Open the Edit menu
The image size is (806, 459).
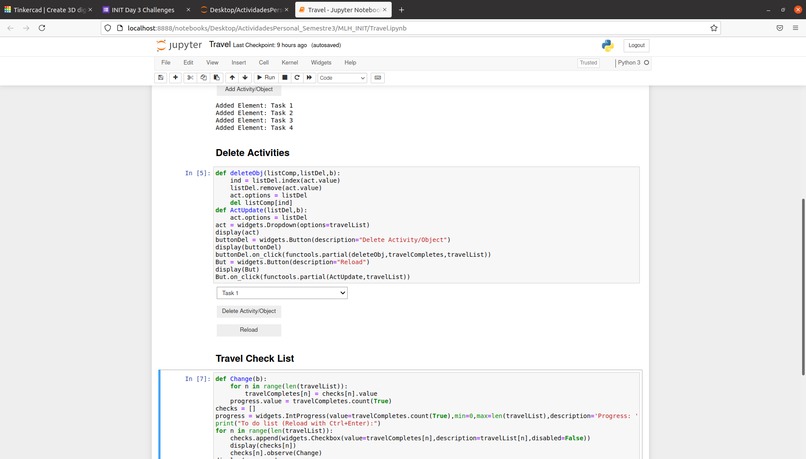188,63
